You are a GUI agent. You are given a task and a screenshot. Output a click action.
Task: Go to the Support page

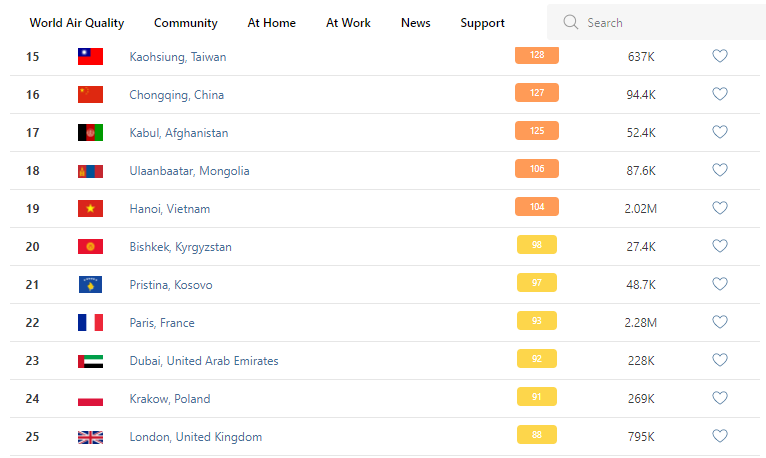click(x=482, y=23)
